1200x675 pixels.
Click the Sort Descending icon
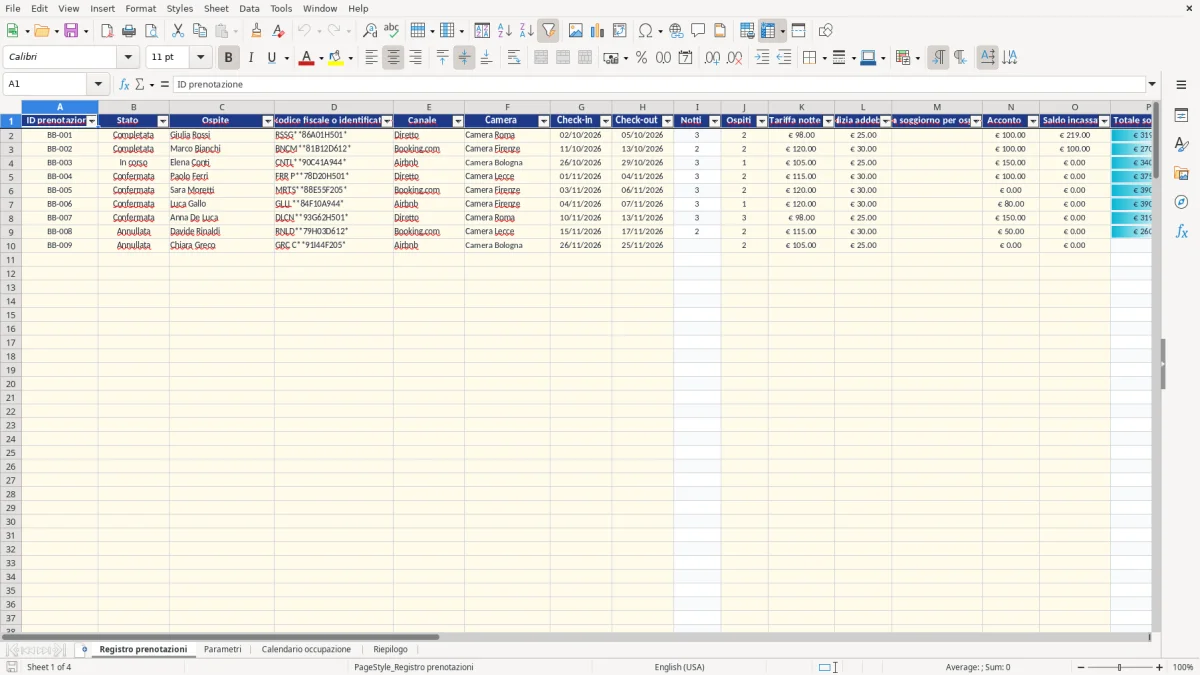click(x=527, y=31)
